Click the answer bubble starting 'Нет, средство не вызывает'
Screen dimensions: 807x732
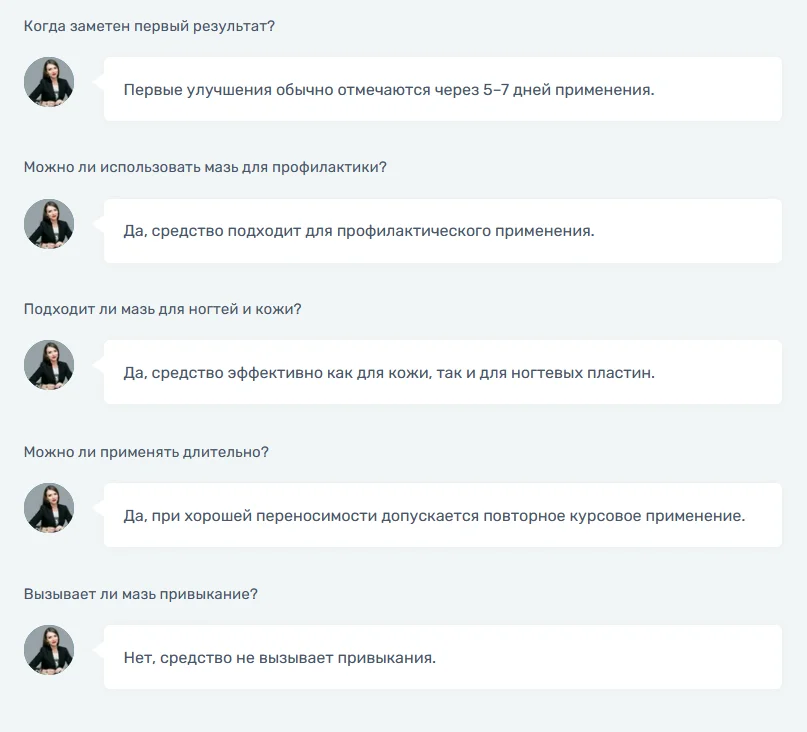coord(442,658)
